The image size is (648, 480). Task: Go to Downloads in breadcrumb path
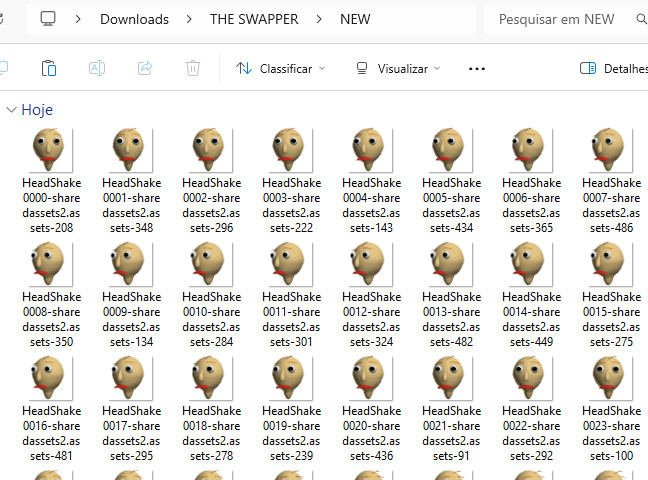(134, 19)
